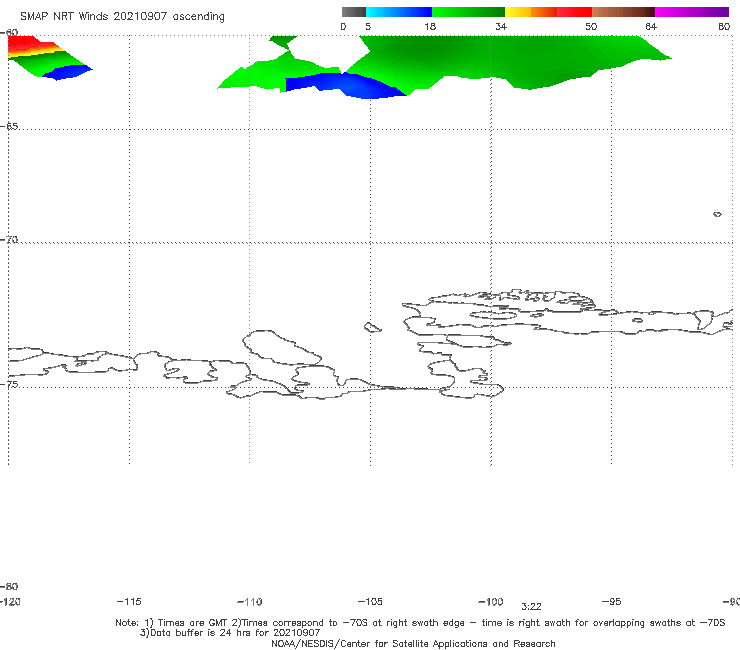Click the swath time label '3:22'
The width and height of the screenshot is (740, 650).
click(x=531, y=607)
